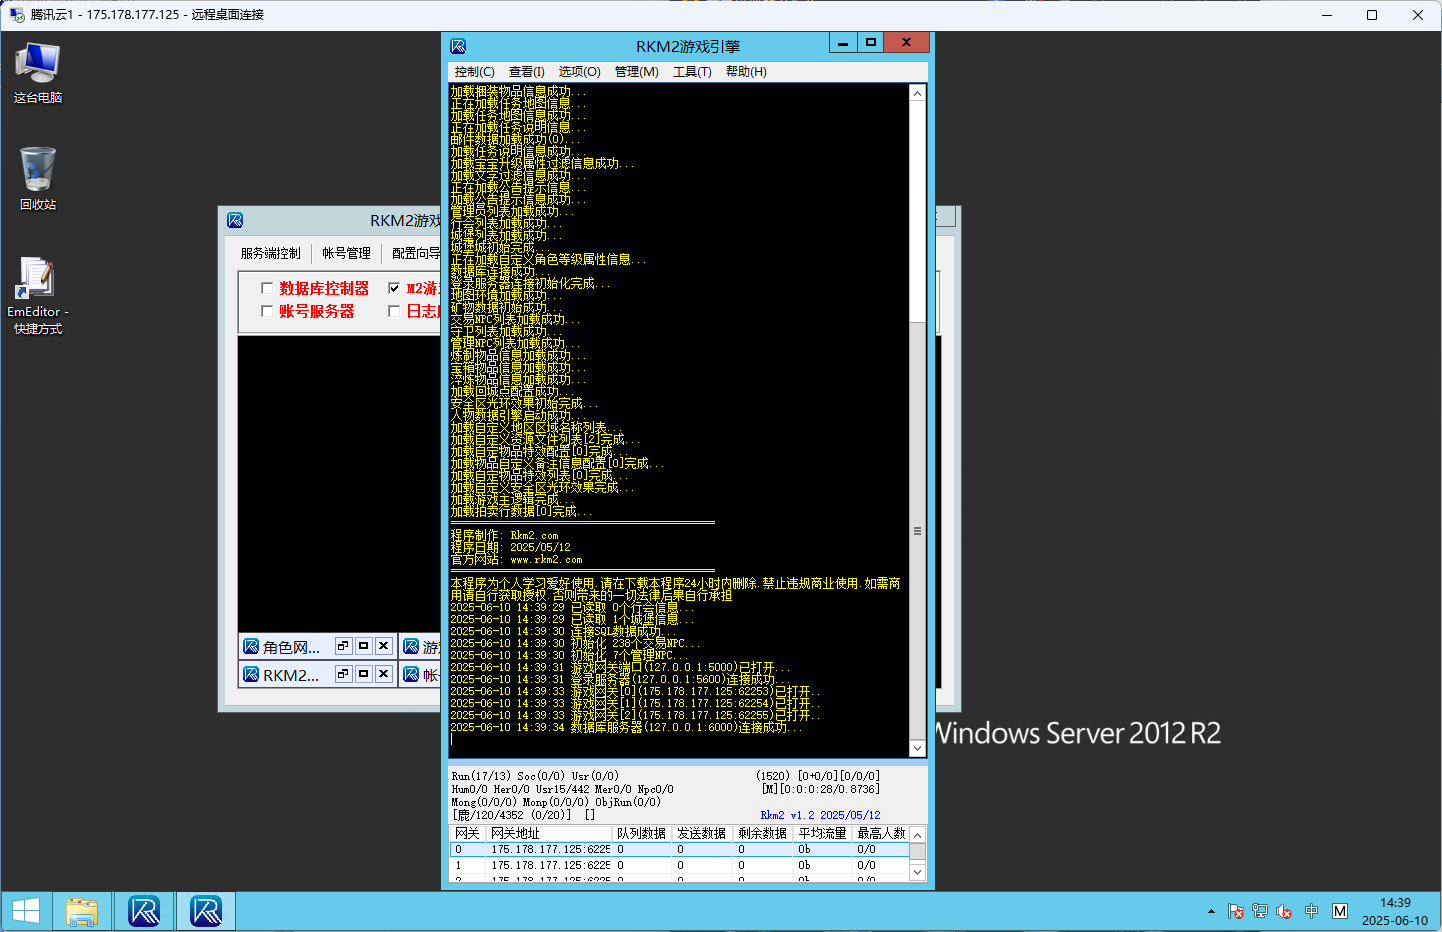
Task: Open the 控制(C) menu
Action: 474,72
